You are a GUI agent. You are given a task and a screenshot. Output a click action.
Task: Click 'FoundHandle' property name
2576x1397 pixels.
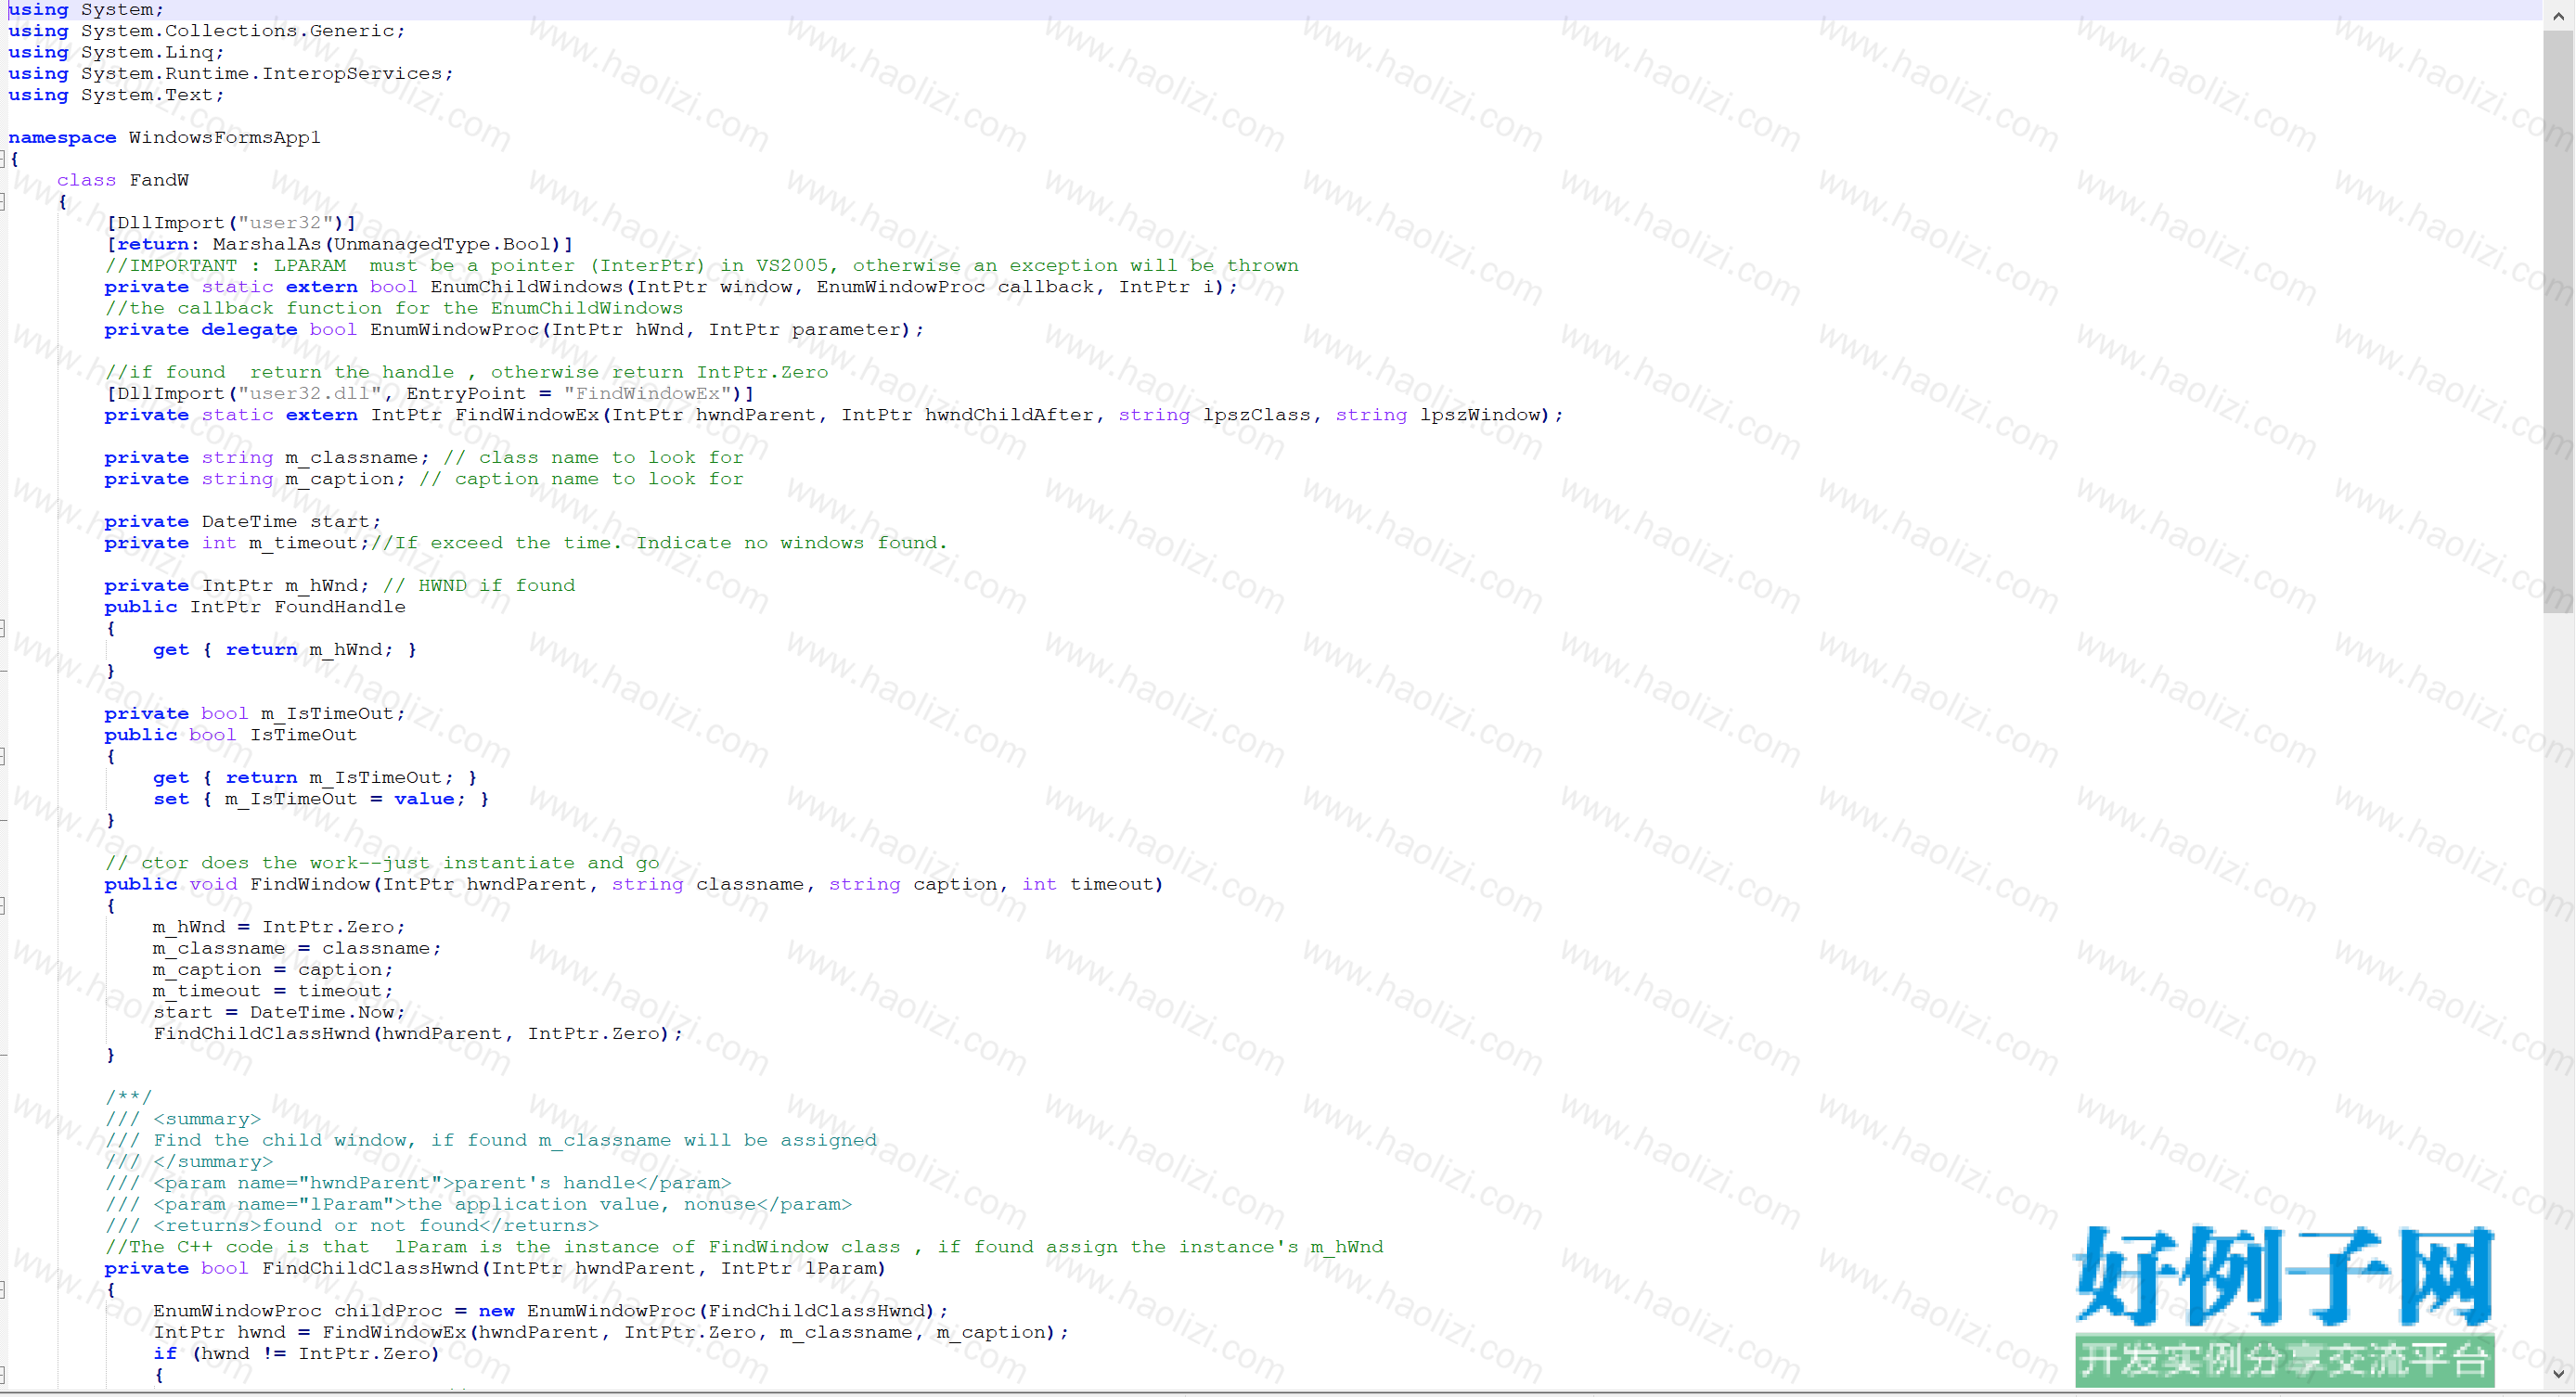pos(340,607)
